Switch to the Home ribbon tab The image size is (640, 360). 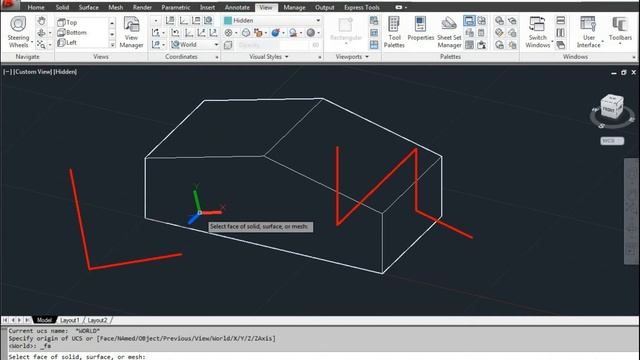click(x=36, y=7)
